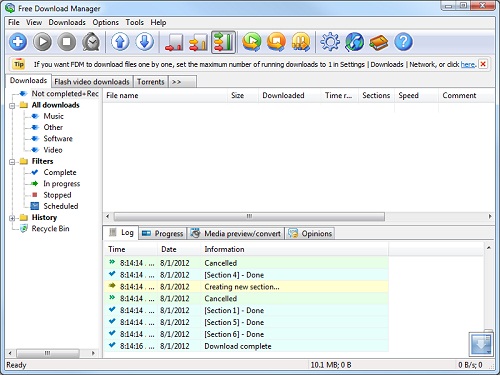This screenshot has height=375, width=500.
Task: Select the '[Section 4] - Done' log row
Action: pos(247,275)
